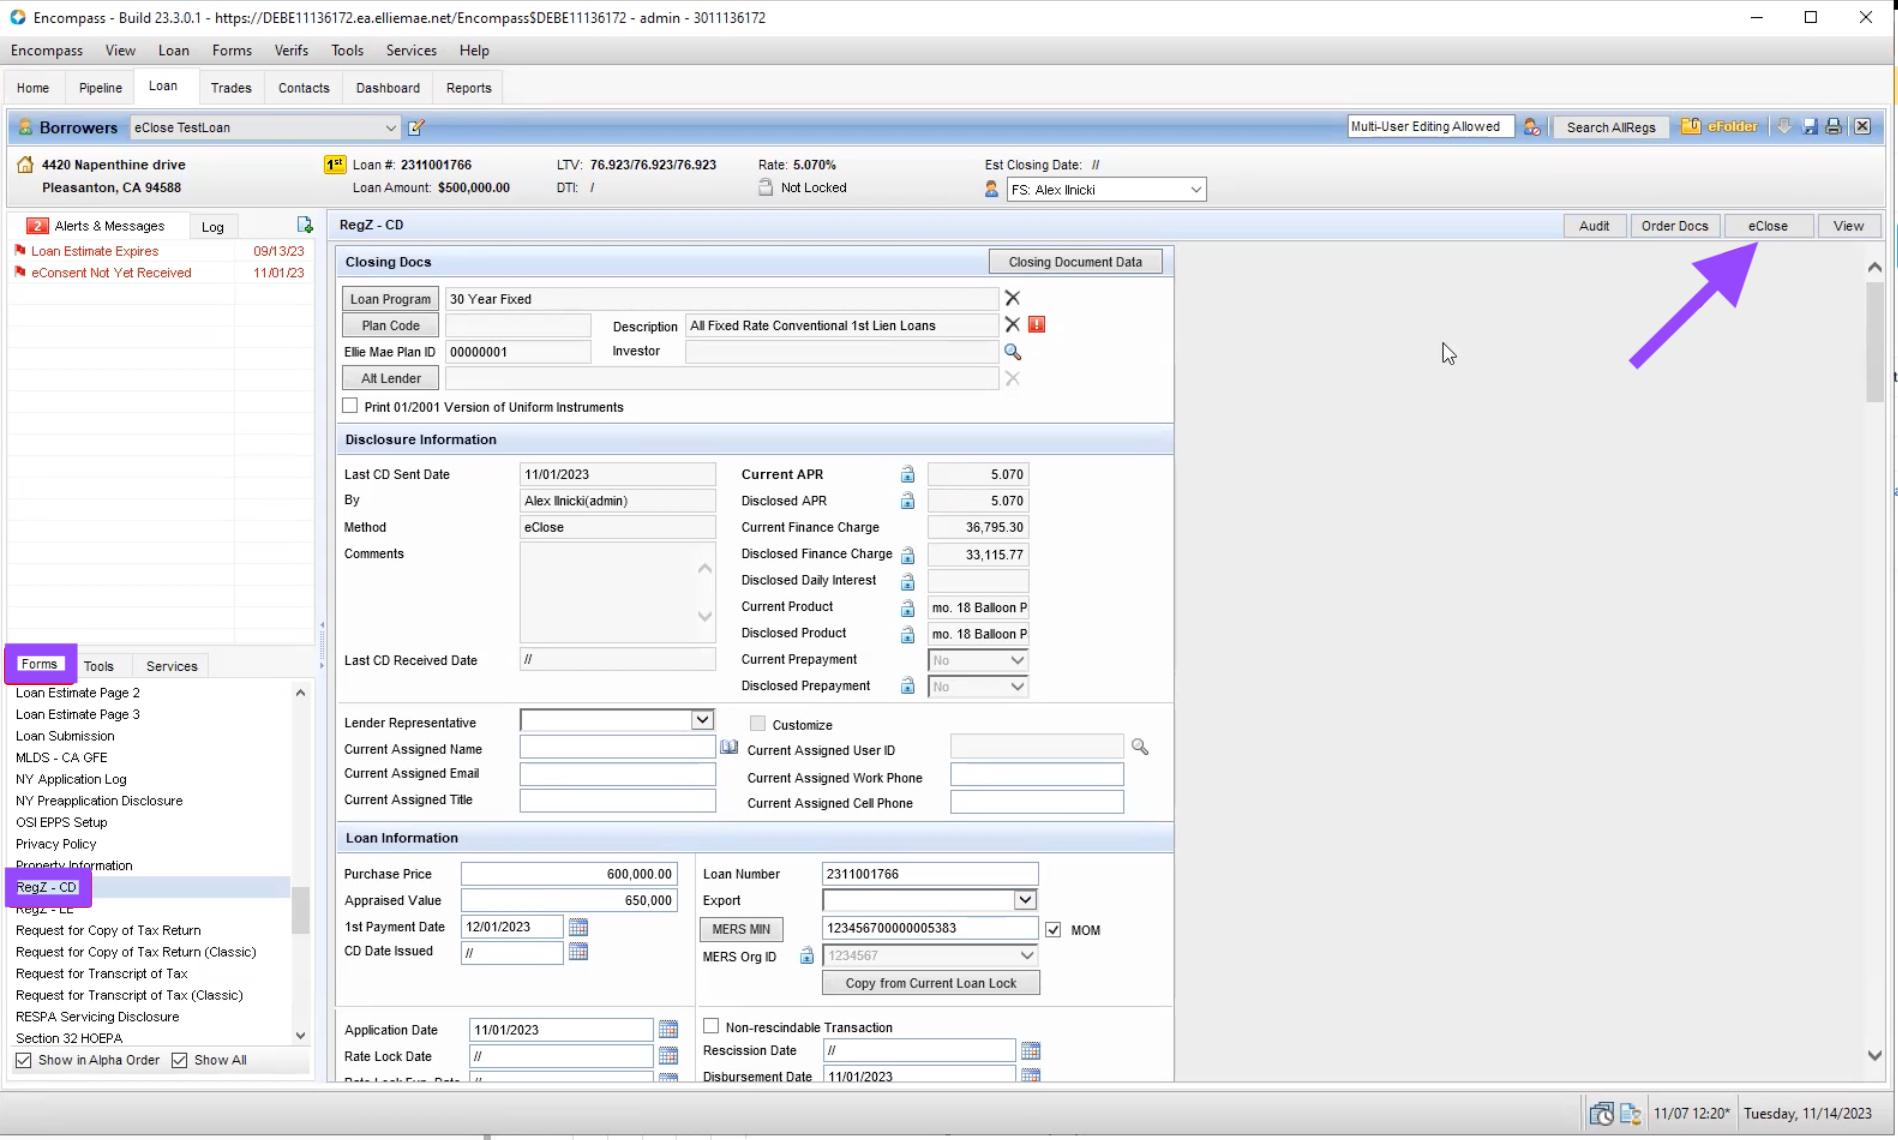This screenshot has width=1898, height=1140.
Task: Click the Investor lookup magnifying glass
Action: coord(1013,352)
